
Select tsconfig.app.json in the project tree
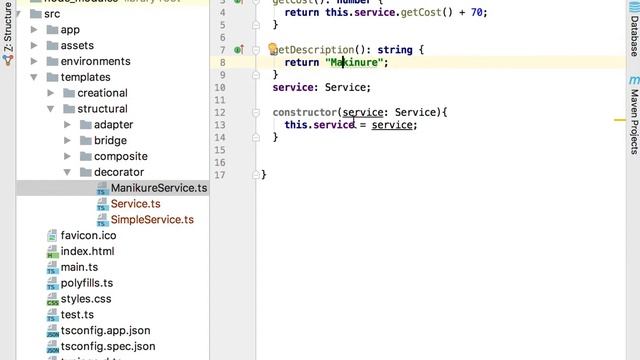tap(105, 331)
